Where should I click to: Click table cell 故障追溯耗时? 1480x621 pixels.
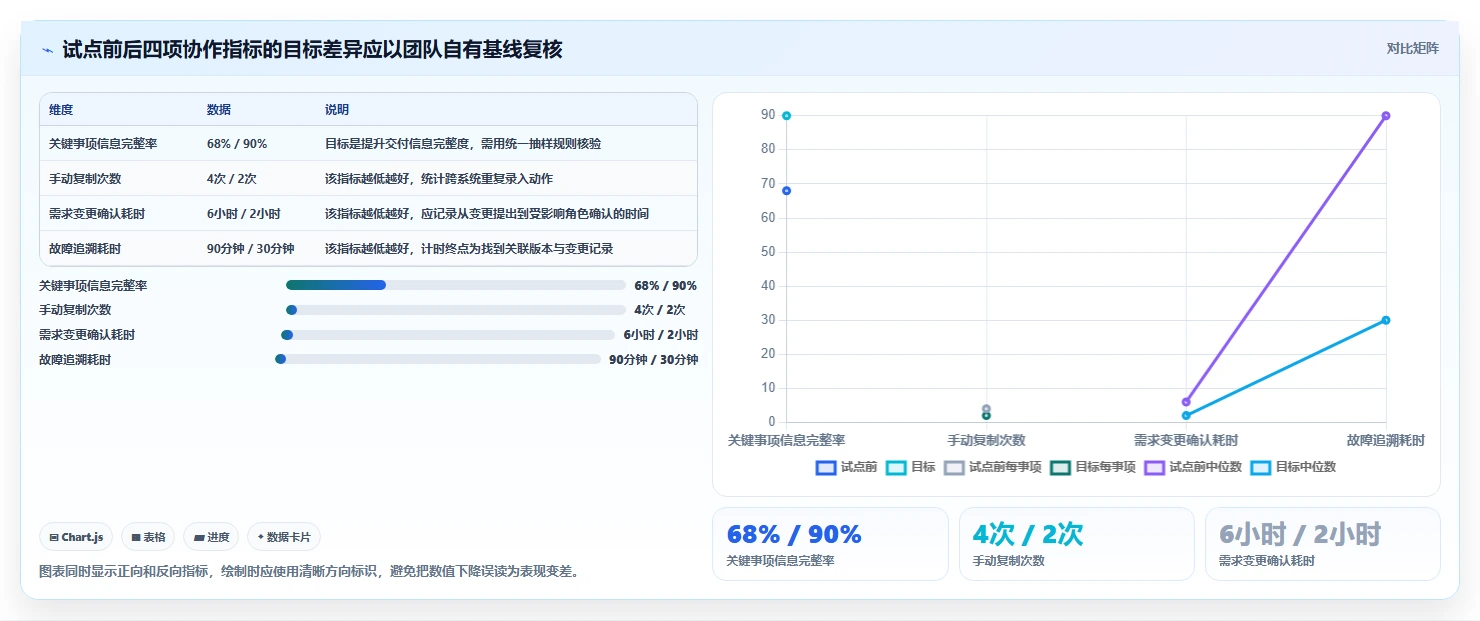tap(85, 249)
